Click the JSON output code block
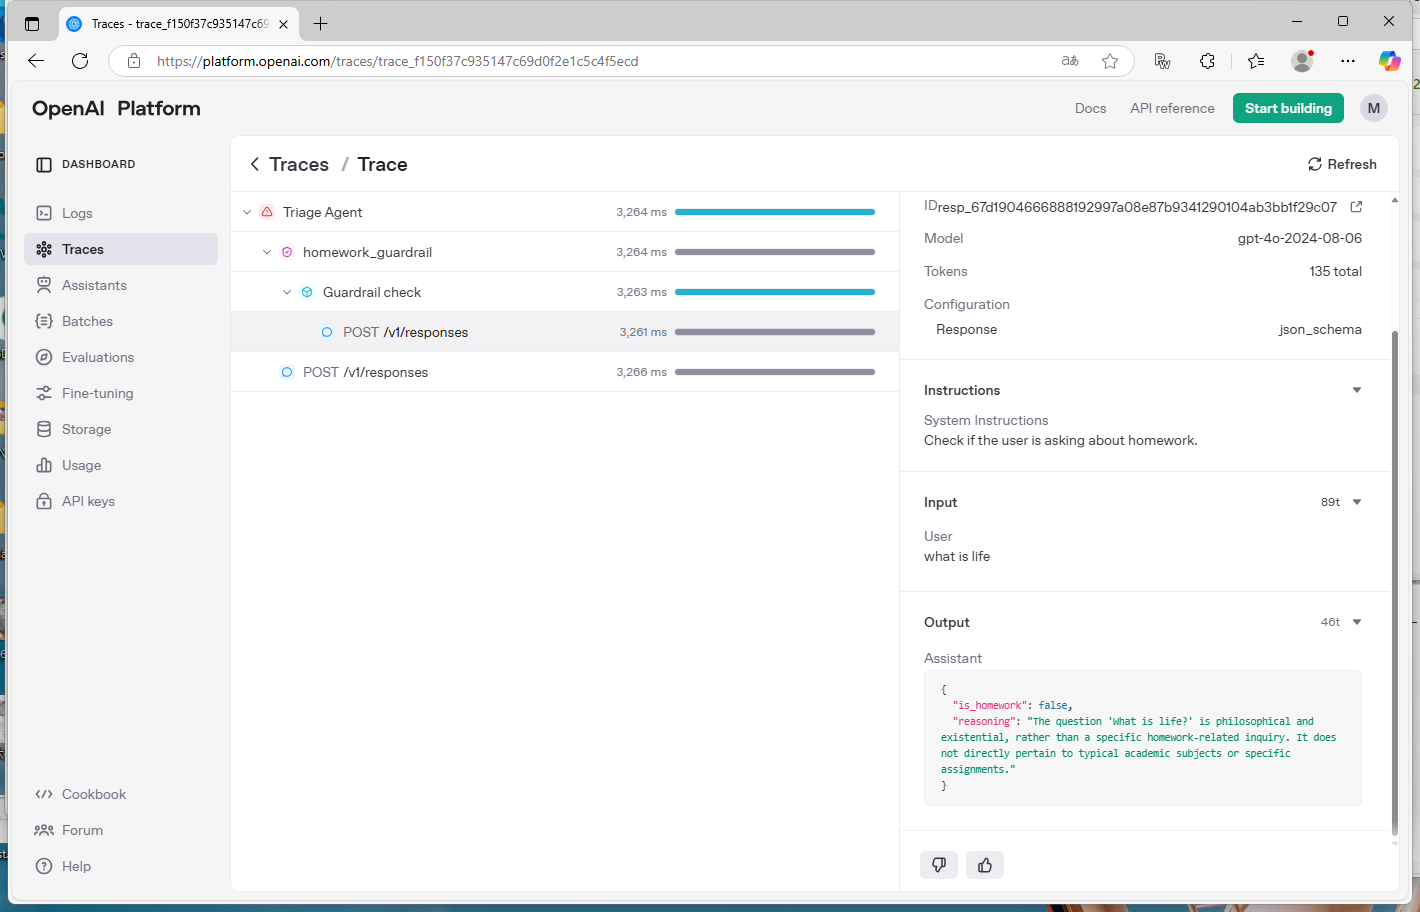Image resolution: width=1420 pixels, height=912 pixels. pos(1142,738)
